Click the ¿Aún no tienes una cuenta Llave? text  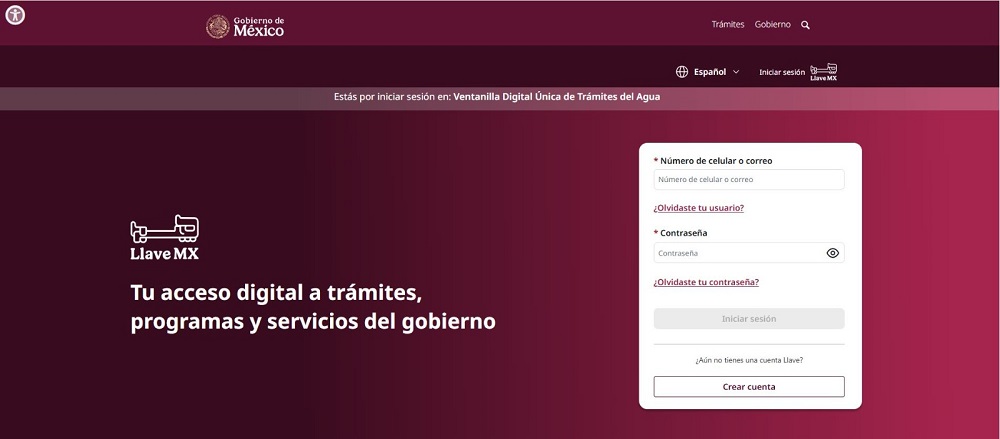(749, 360)
